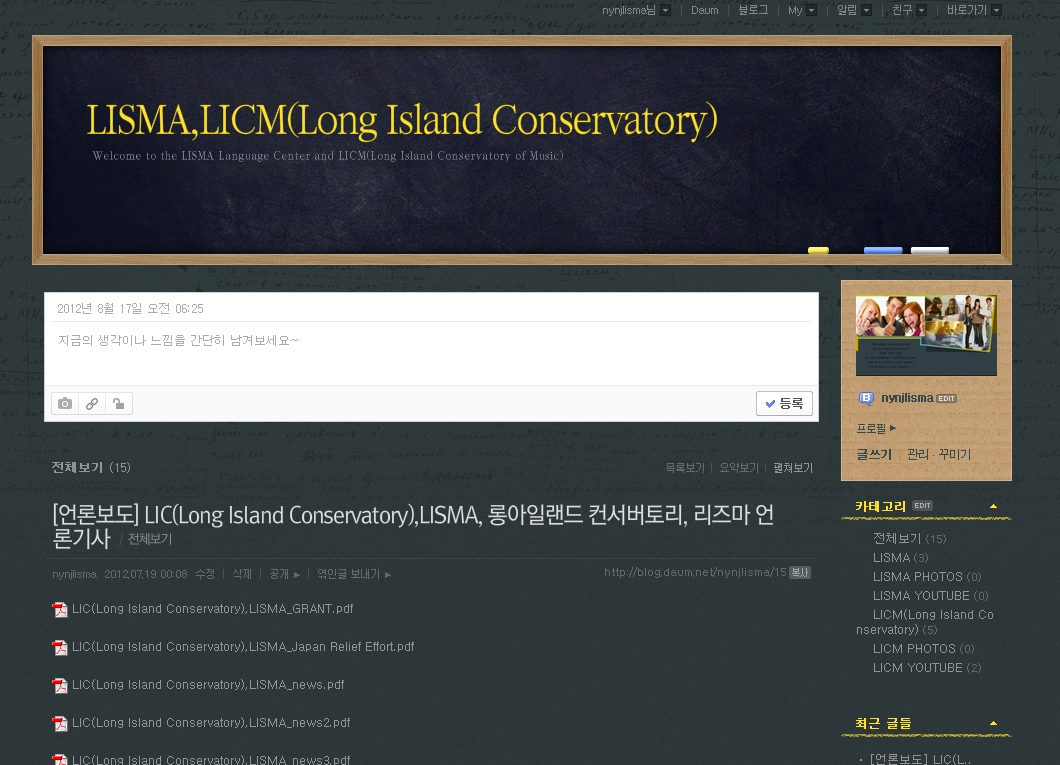Collapse the 카테고리 section arrow
Image resolution: width=1060 pixels, height=765 pixels.
point(993,505)
